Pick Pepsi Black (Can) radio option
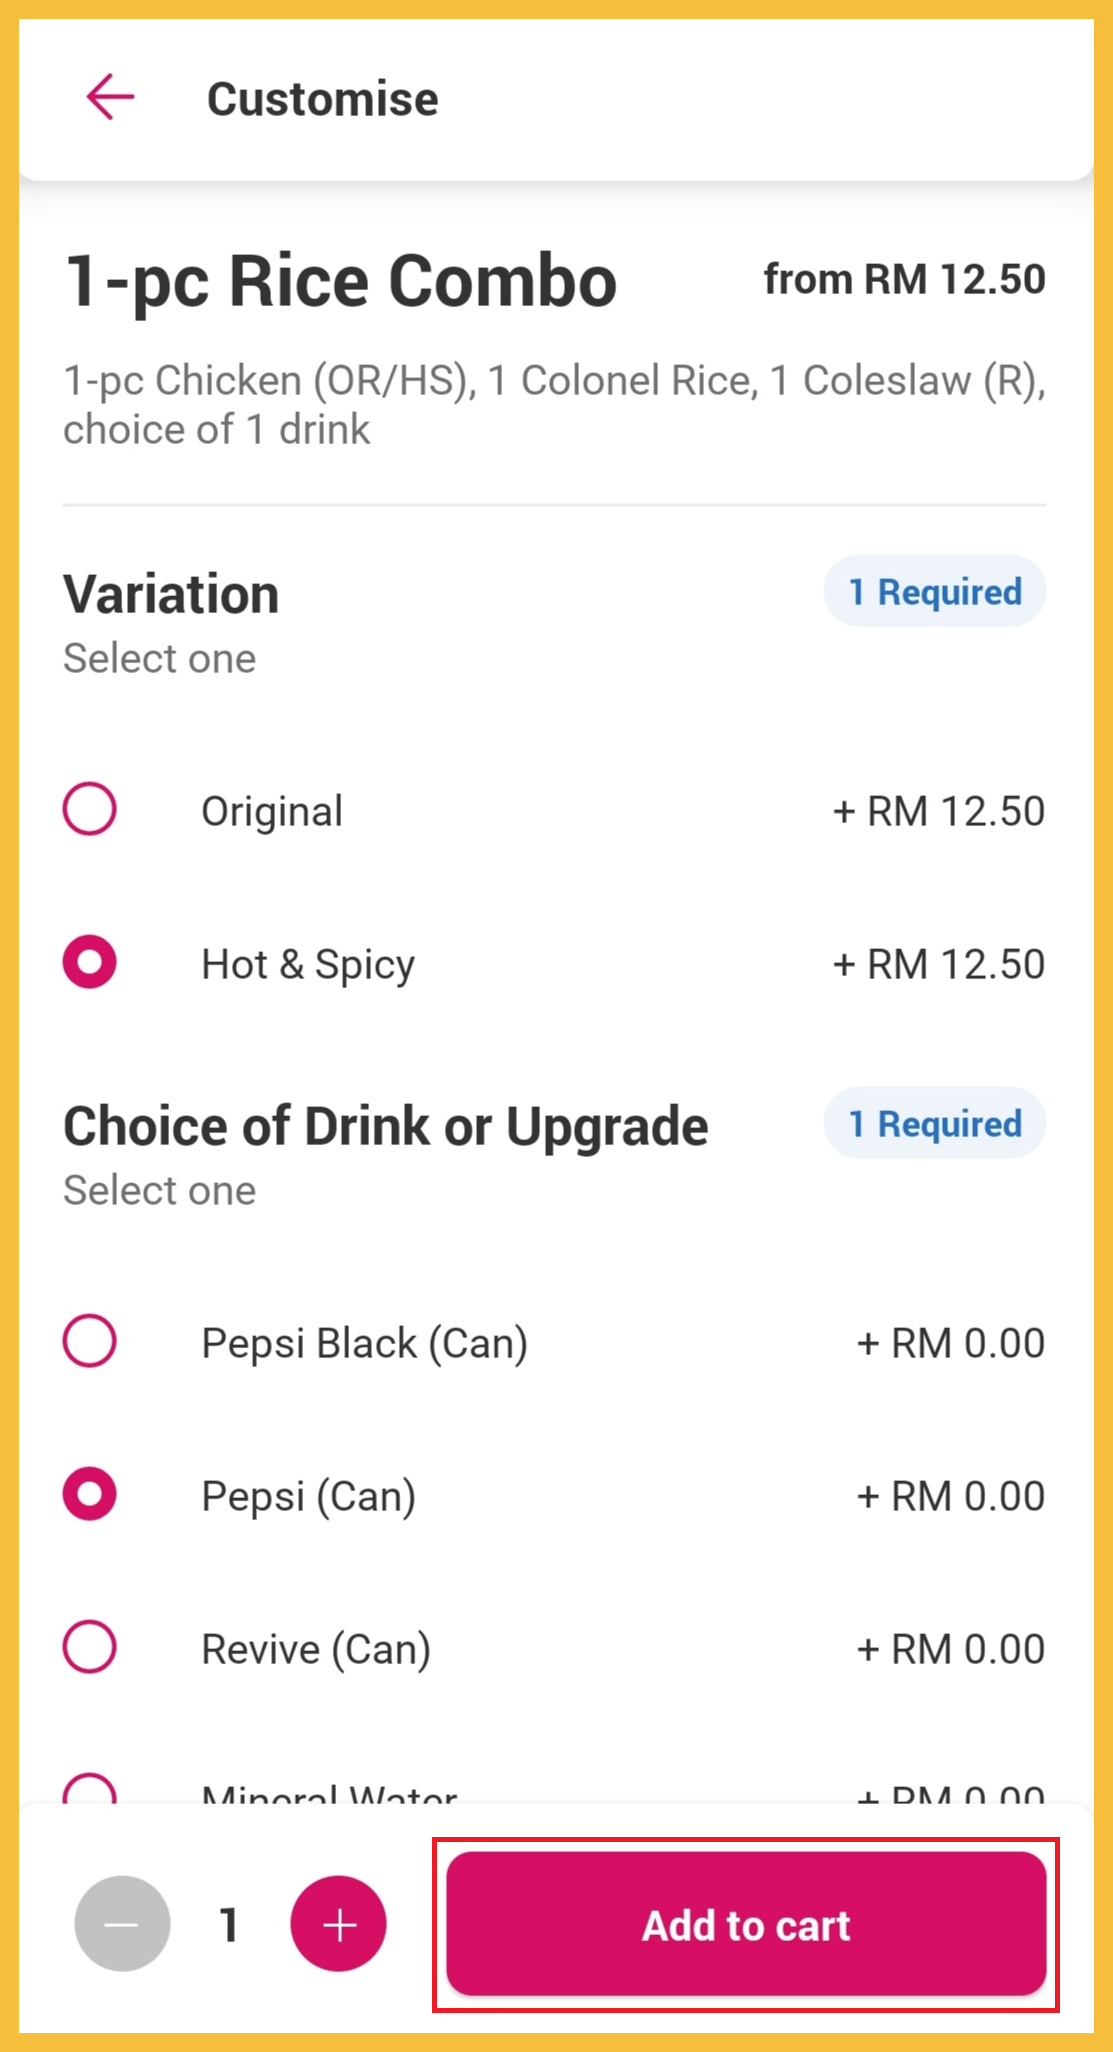The image size is (1113, 2052). 90,1341
